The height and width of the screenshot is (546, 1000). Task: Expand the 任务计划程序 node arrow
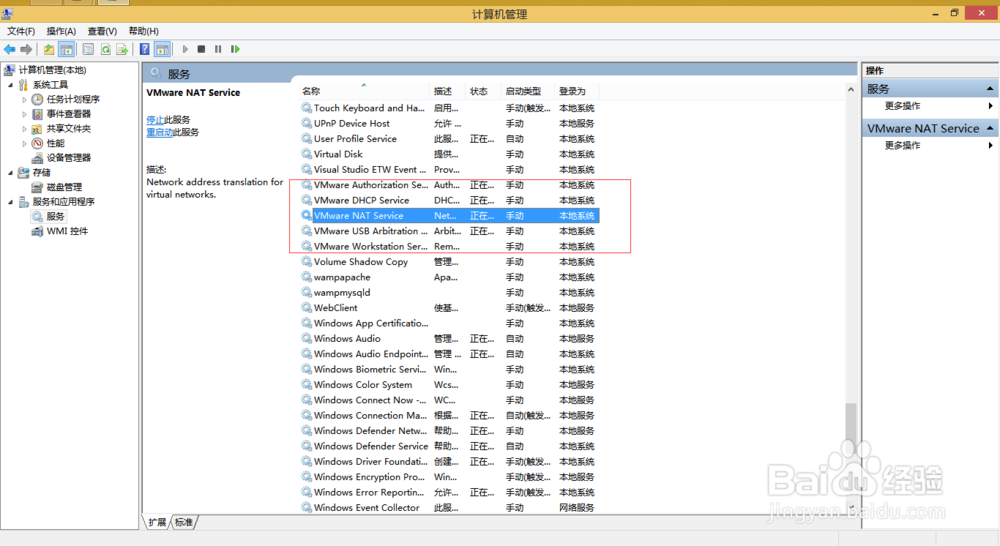click(x=24, y=99)
